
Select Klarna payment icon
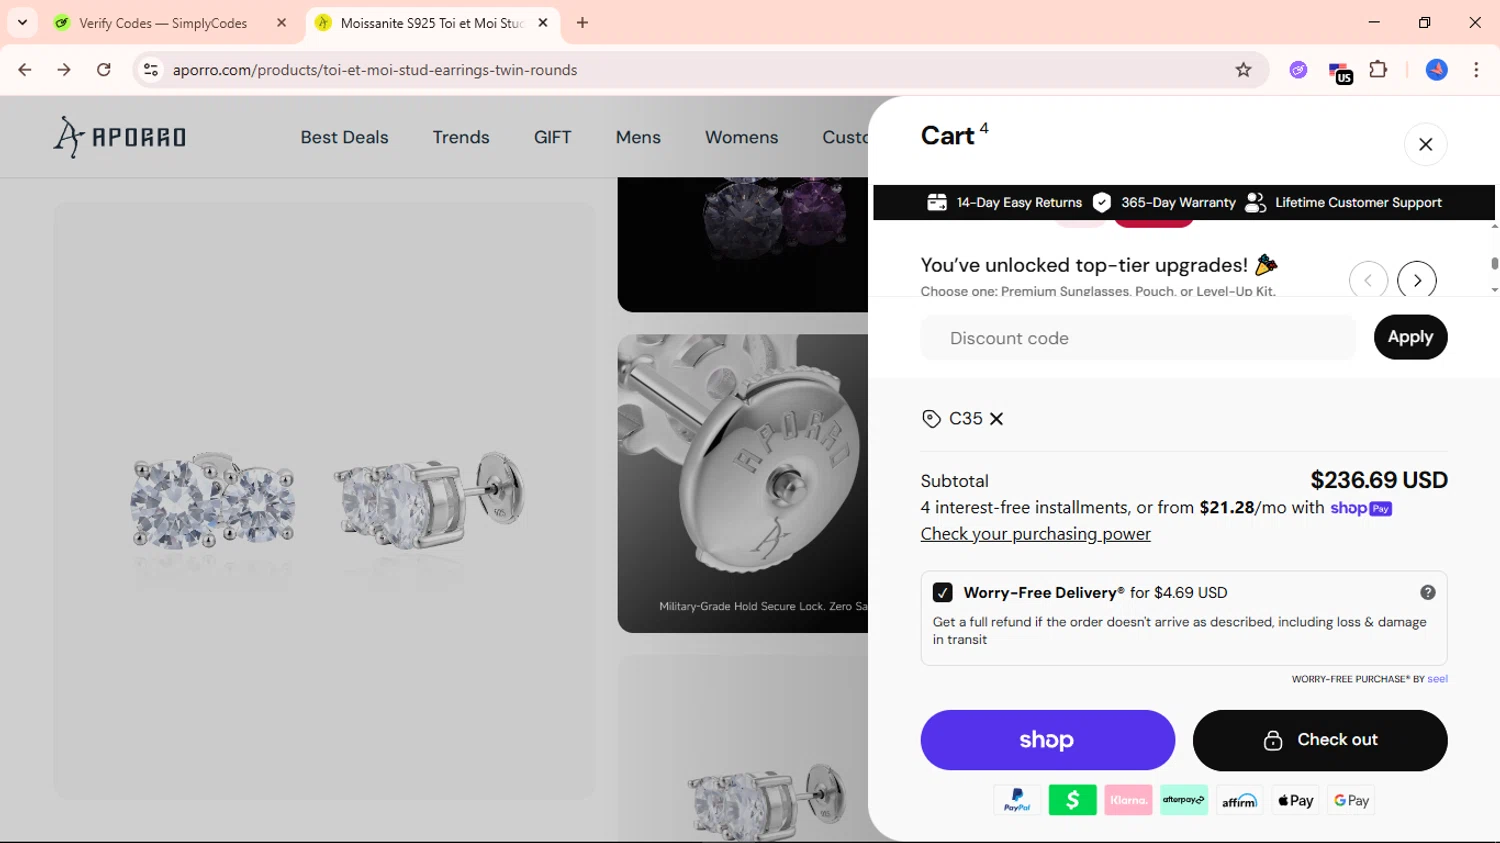1128,800
